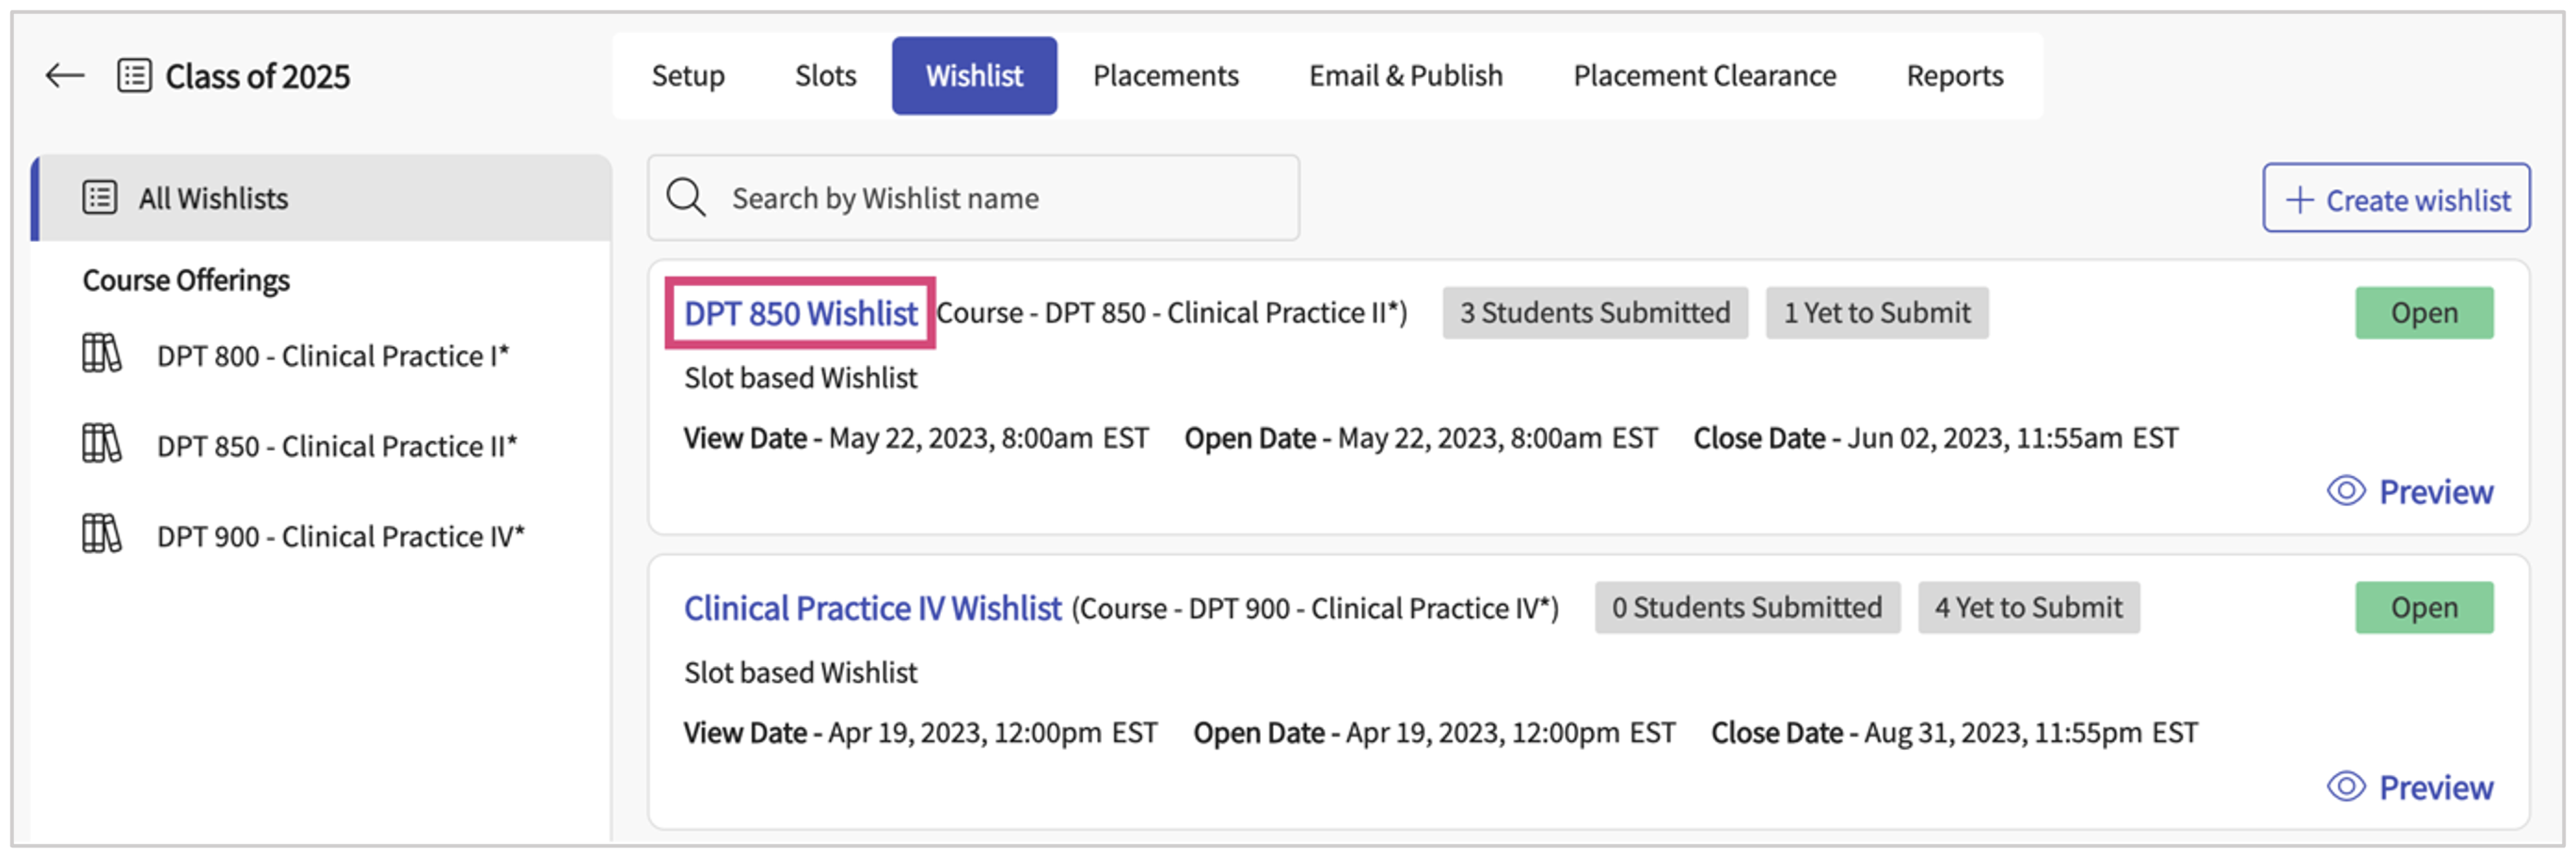The image size is (2576, 856).
Task: Click the All Wishlists list icon
Action: click(100, 198)
